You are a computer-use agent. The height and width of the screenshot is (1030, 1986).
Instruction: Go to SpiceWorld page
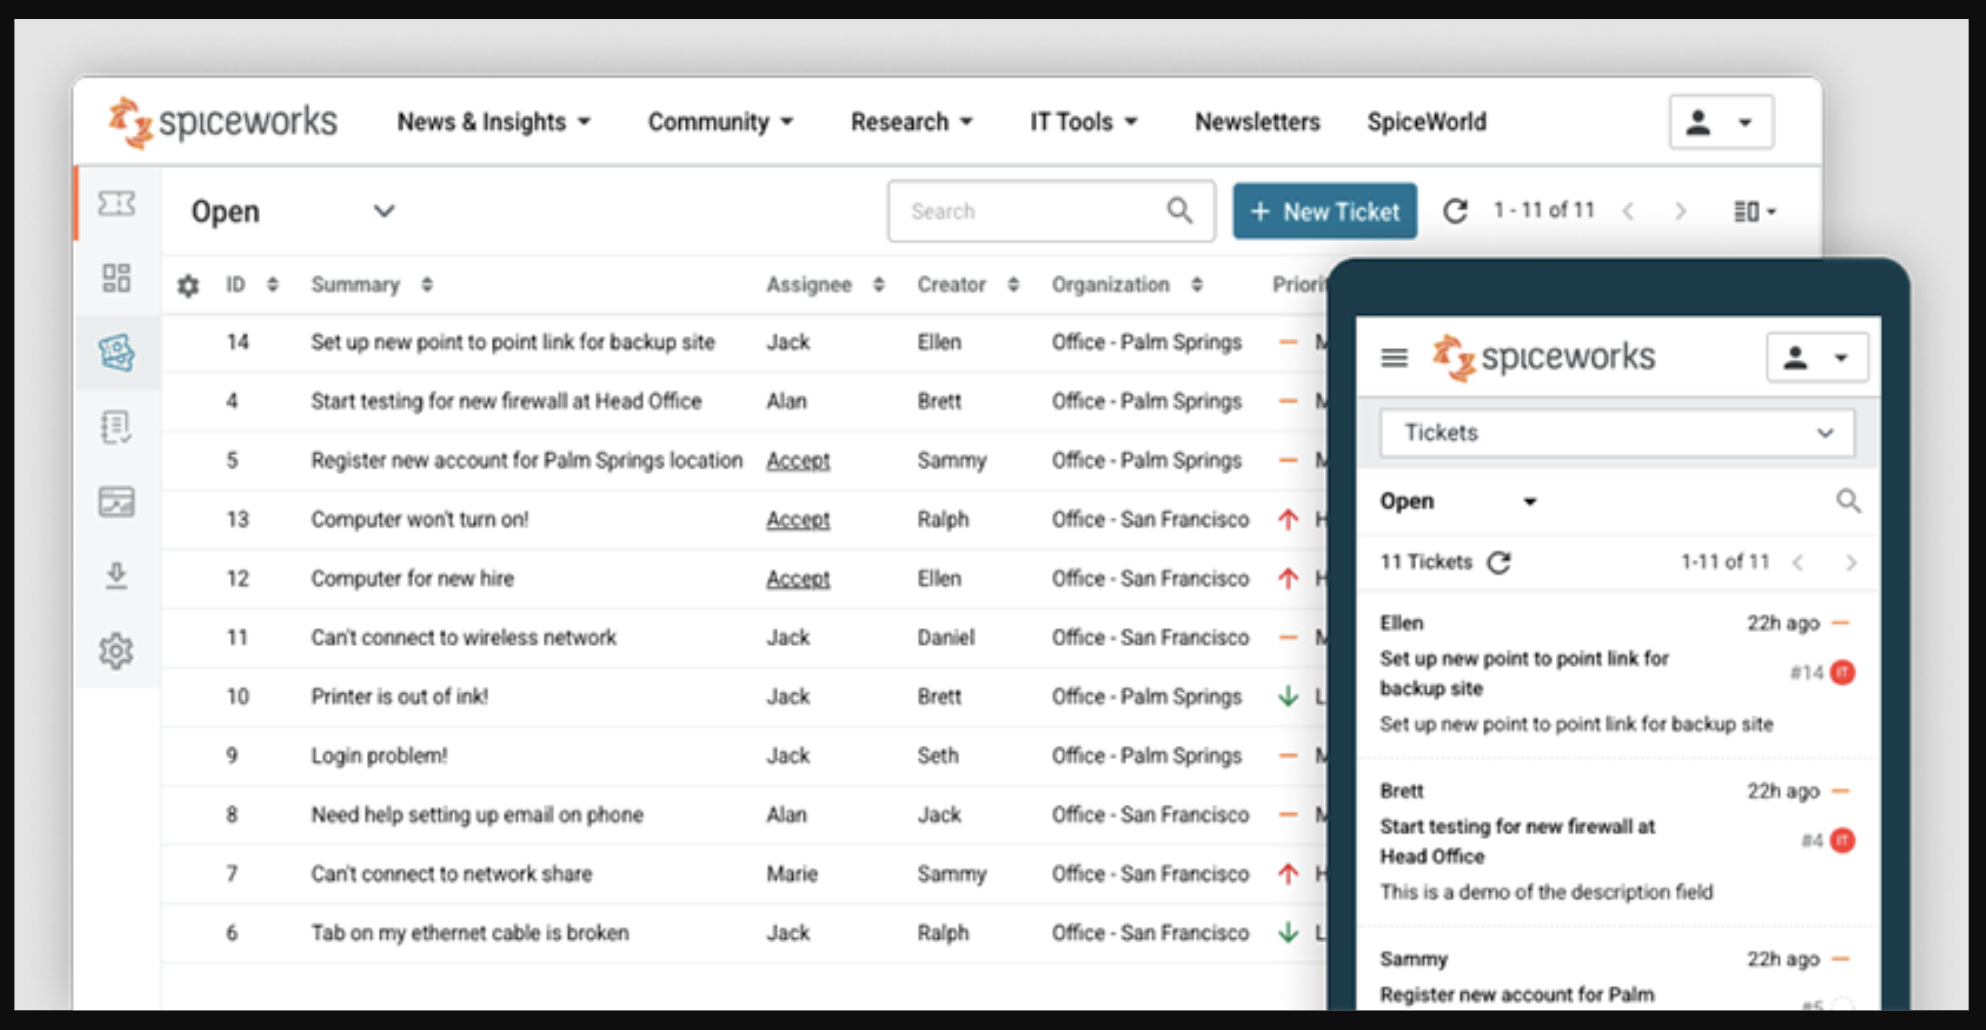tap(1427, 122)
